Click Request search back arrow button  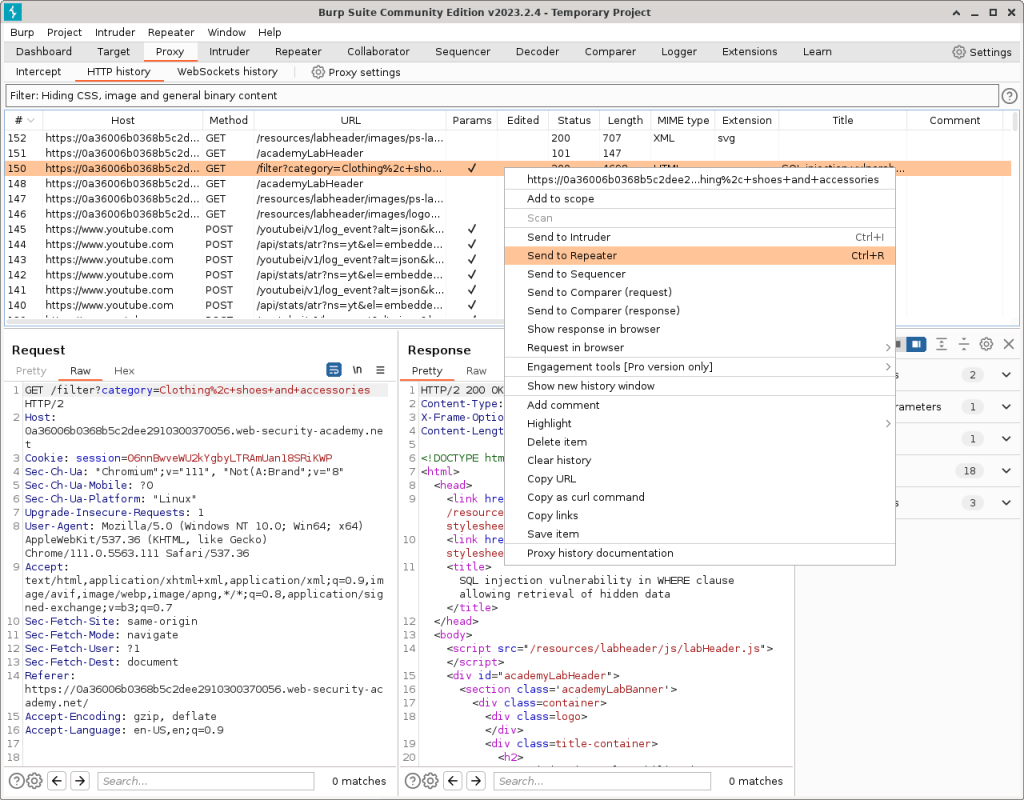(x=57, y=781)
